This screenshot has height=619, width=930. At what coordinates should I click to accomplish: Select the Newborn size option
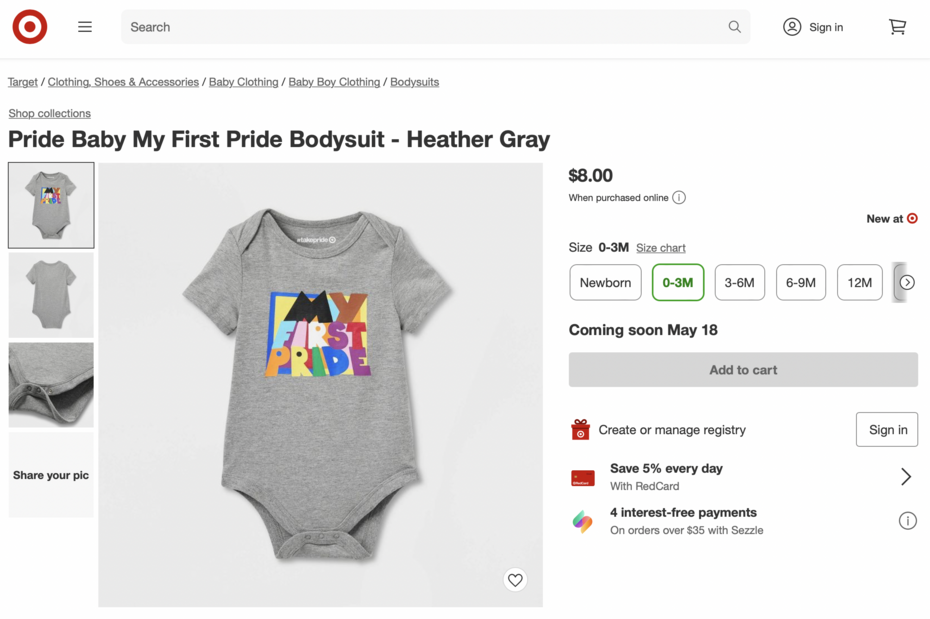605,283
